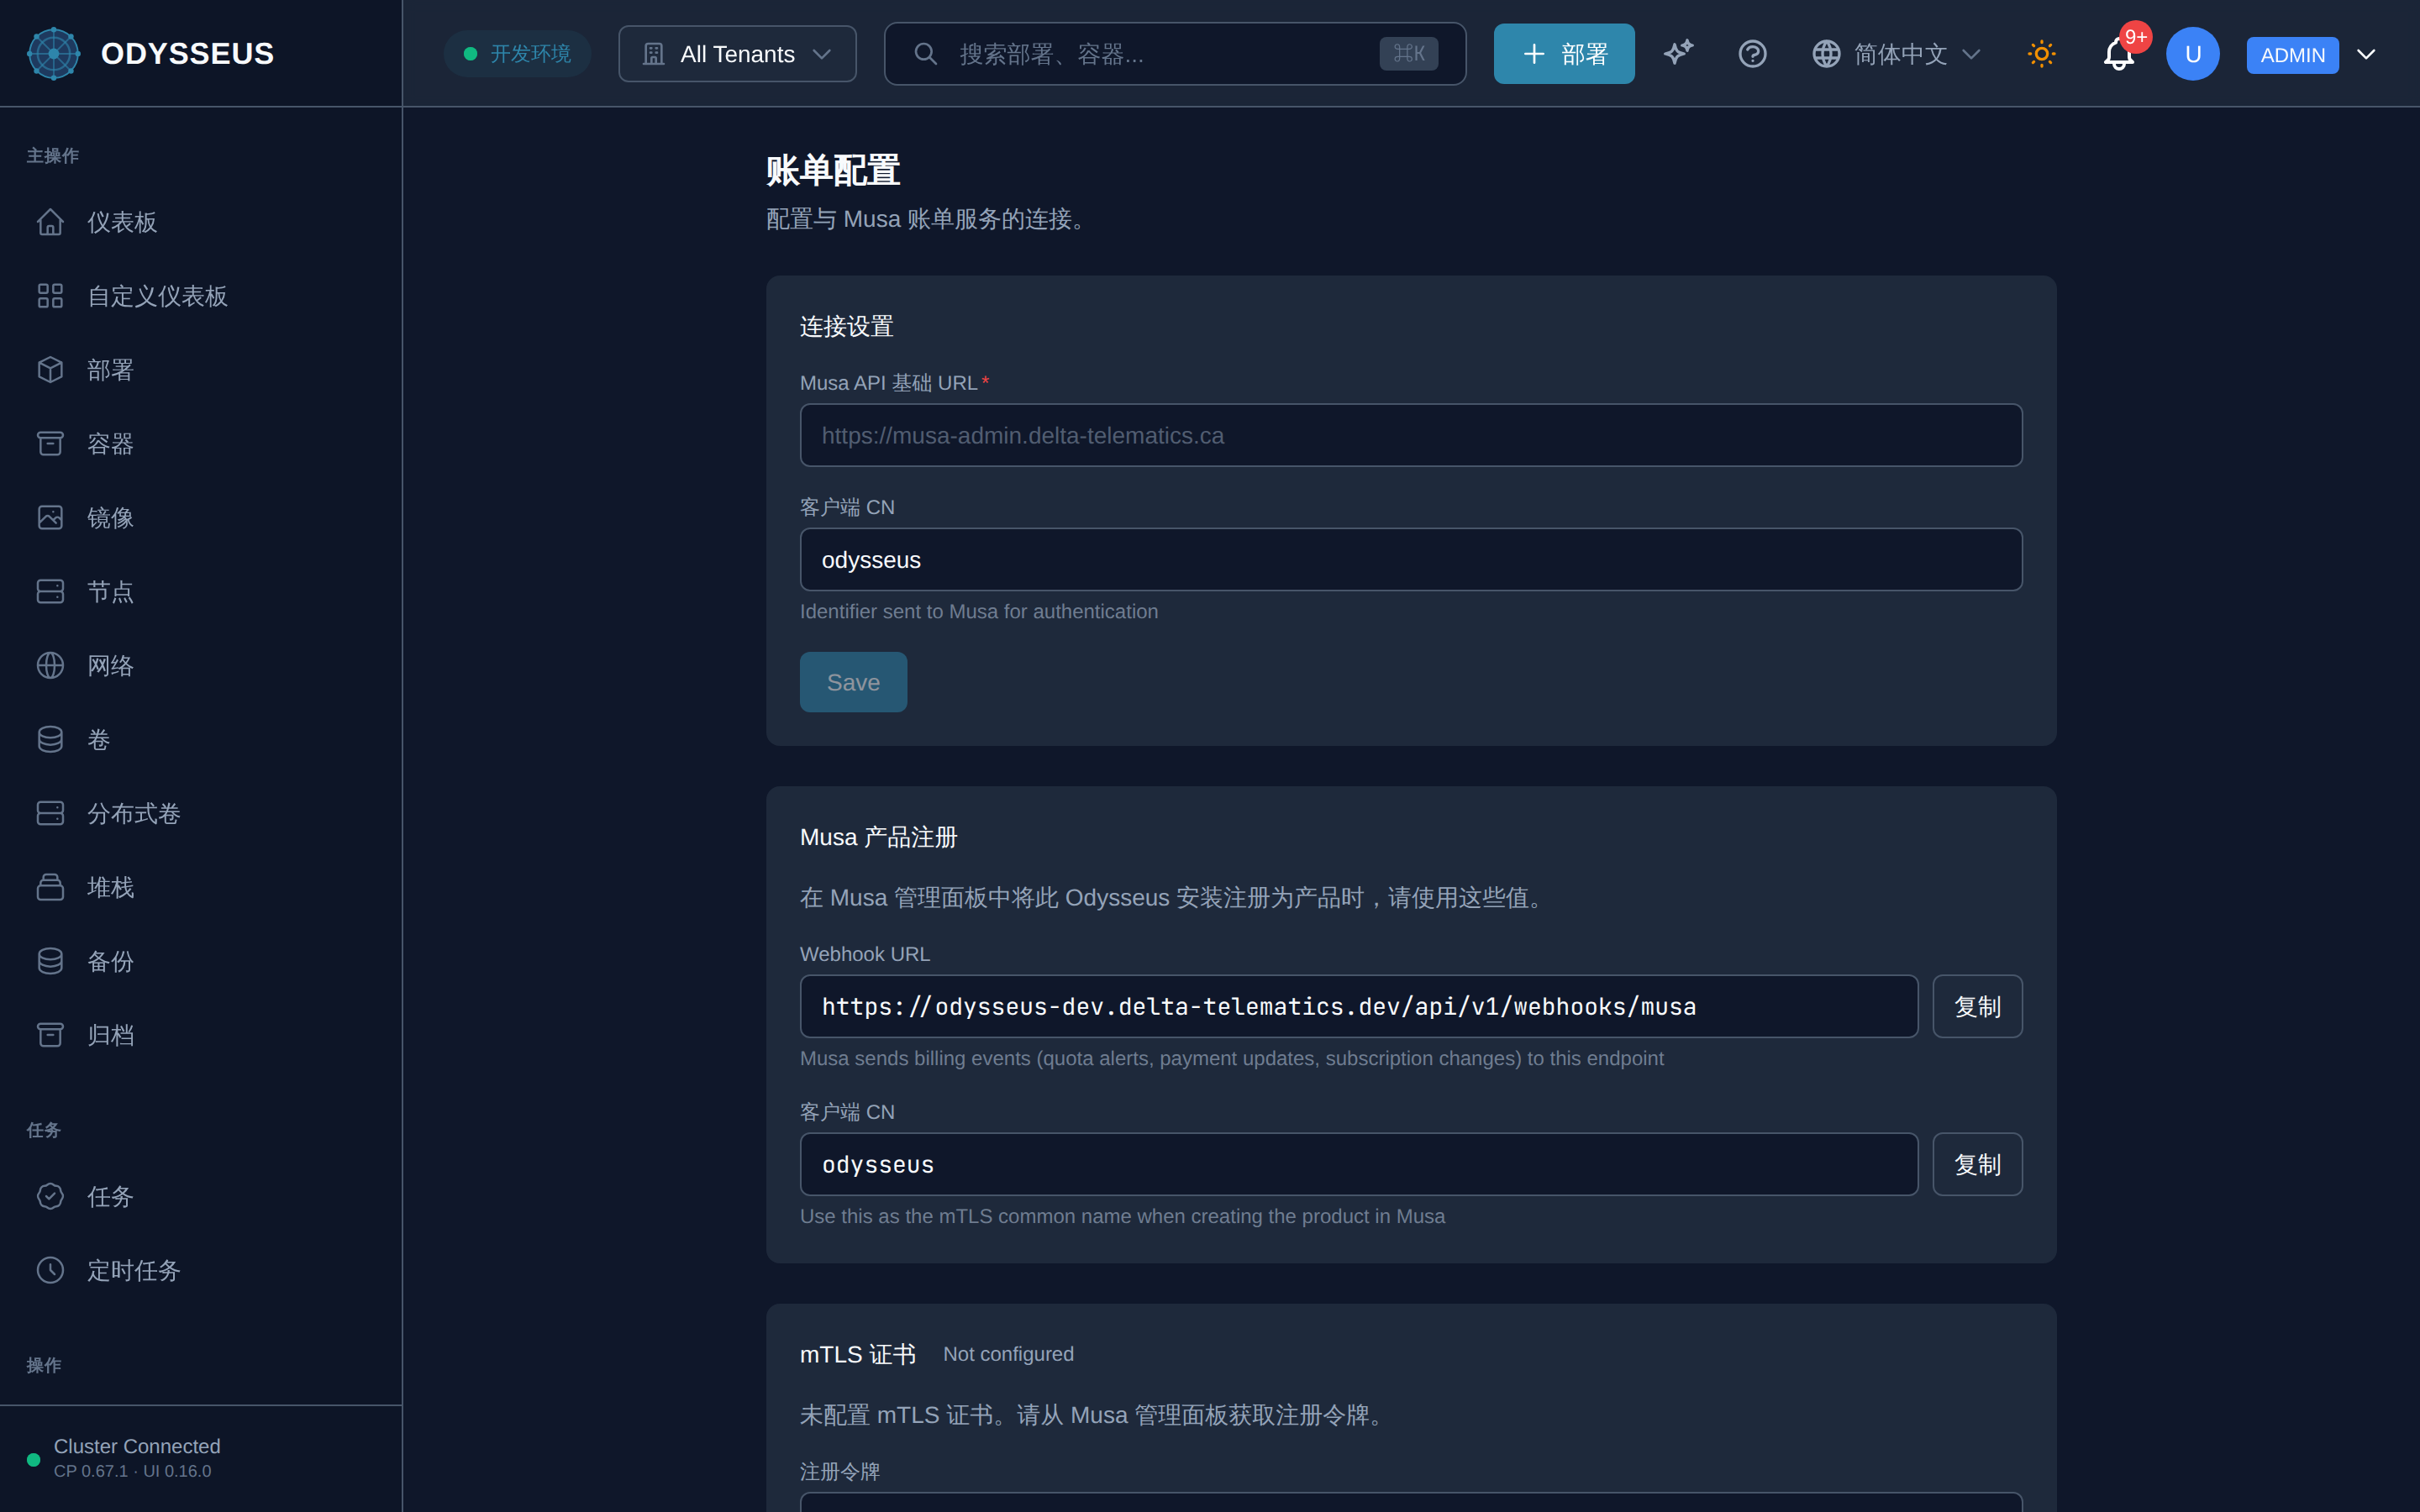
Task: Click the 定时任务 clock icon
Action: (50, 1270)
